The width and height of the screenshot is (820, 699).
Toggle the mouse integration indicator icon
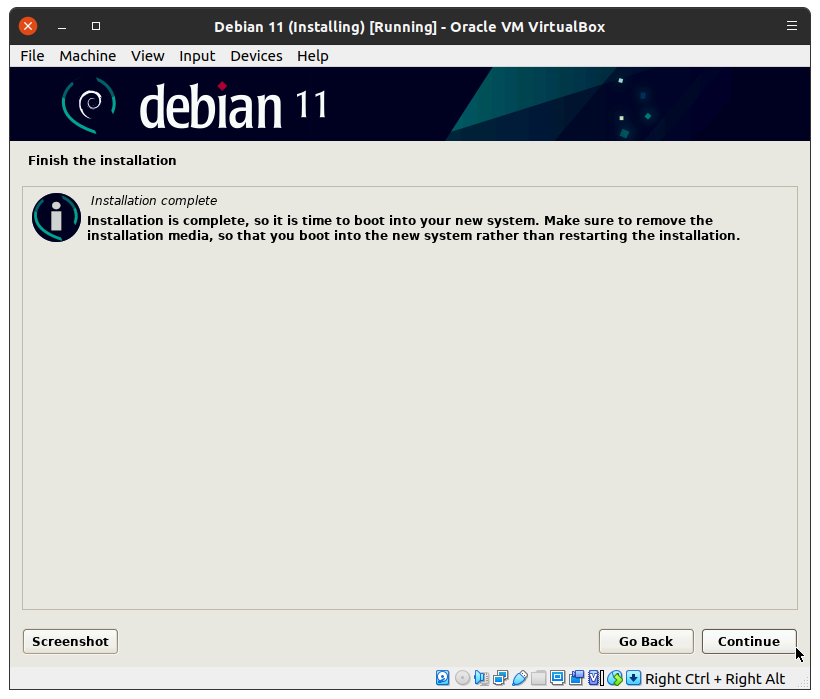point(615,678)
